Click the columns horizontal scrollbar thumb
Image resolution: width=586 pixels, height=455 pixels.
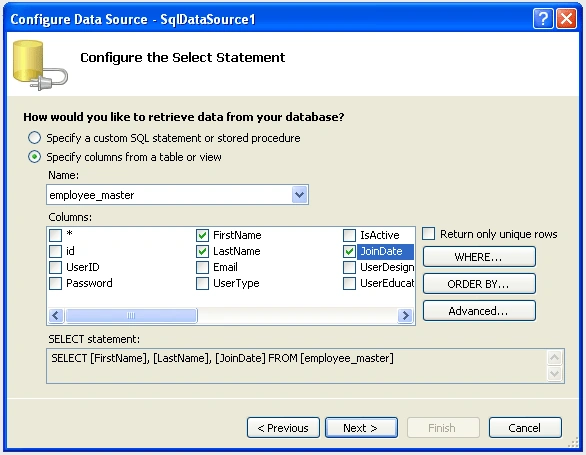coord(131,316)
